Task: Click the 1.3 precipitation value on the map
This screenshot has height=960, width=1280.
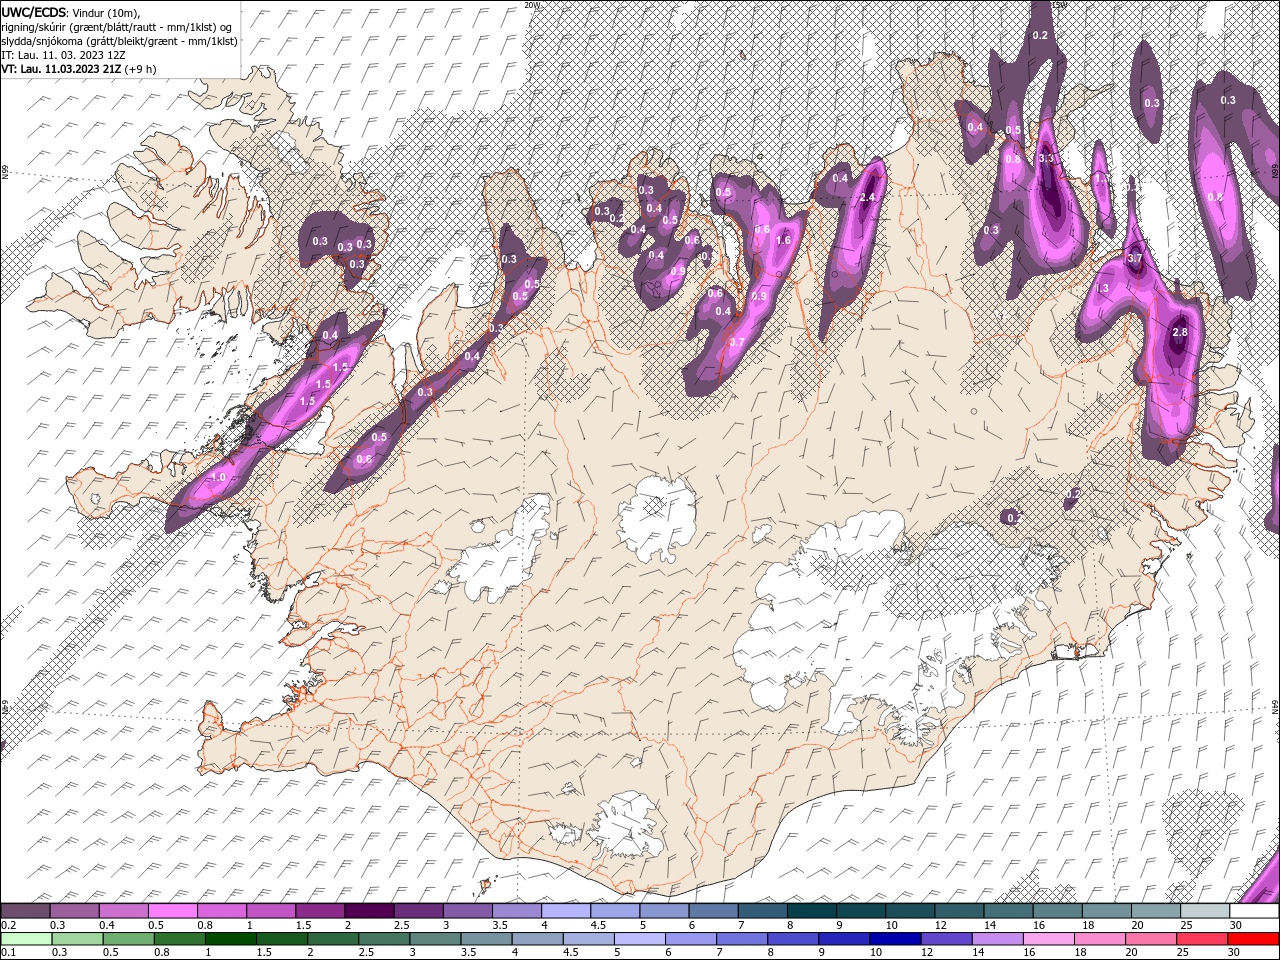Action: (x=1102, y=288)
